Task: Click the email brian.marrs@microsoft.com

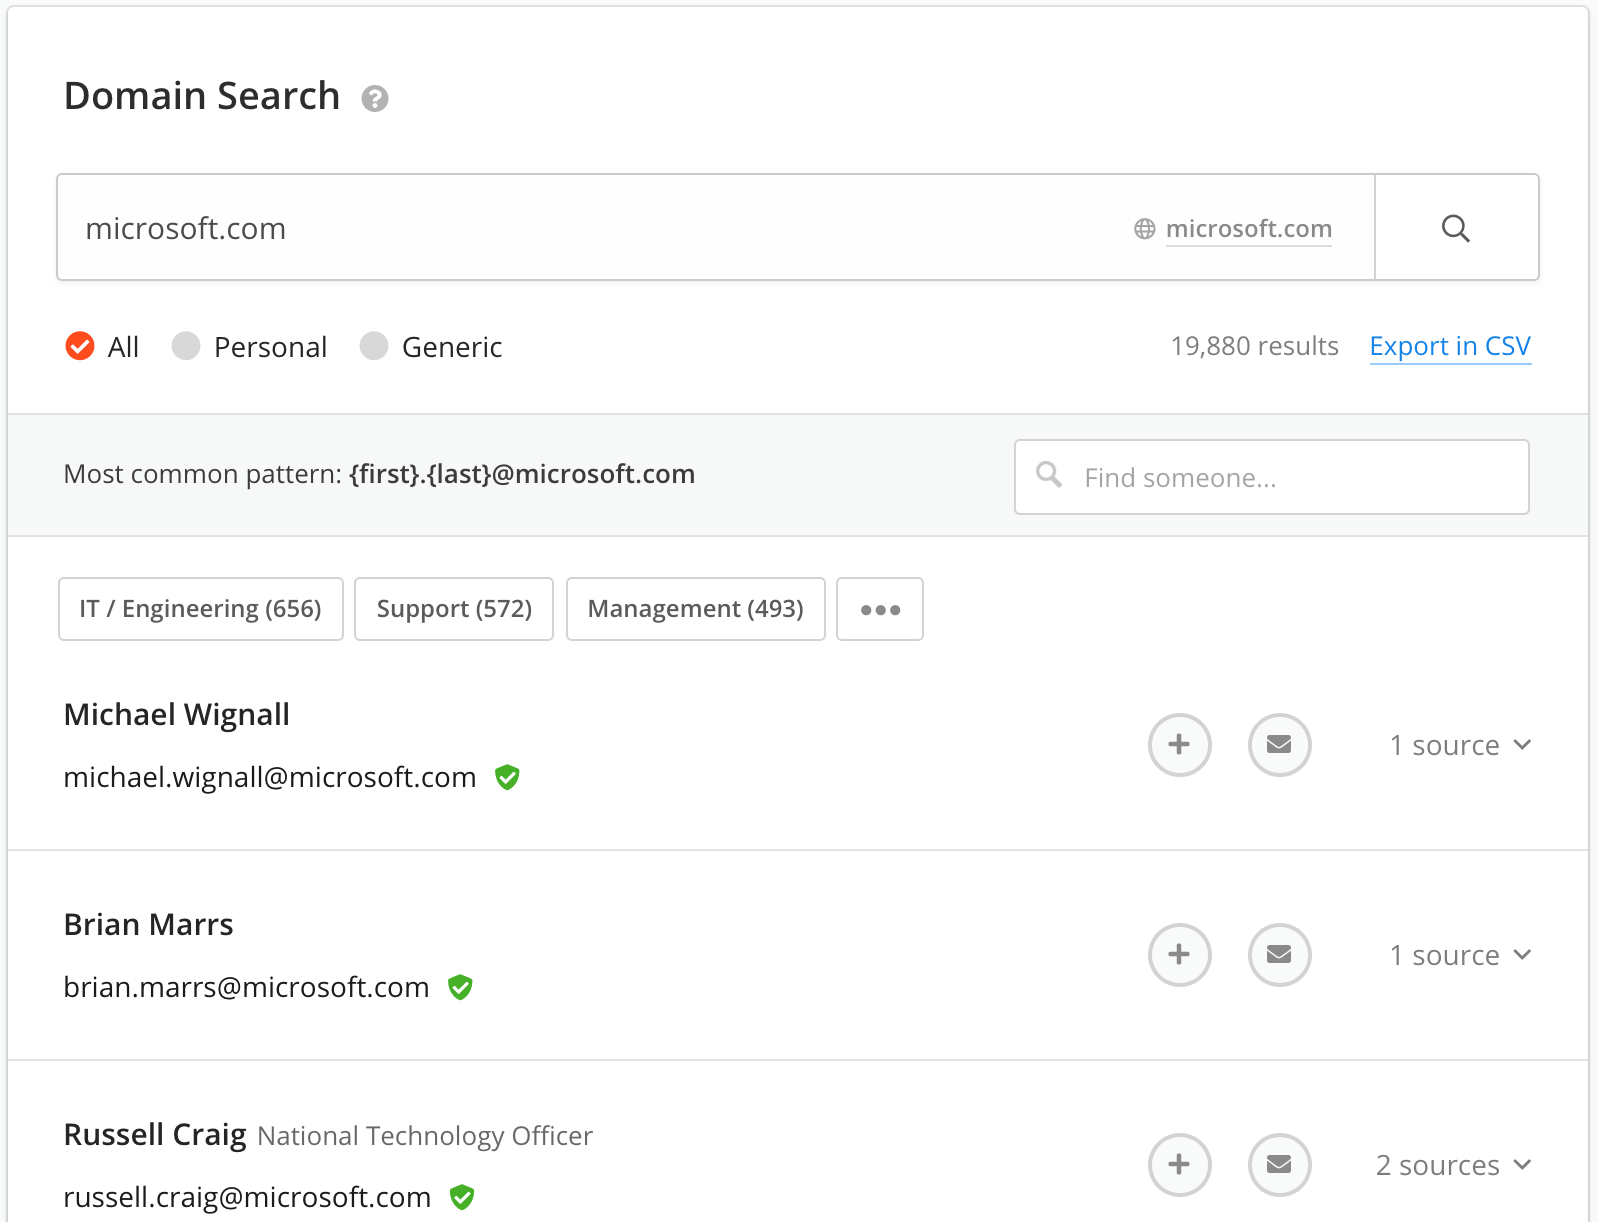Action: pos(246,987)
